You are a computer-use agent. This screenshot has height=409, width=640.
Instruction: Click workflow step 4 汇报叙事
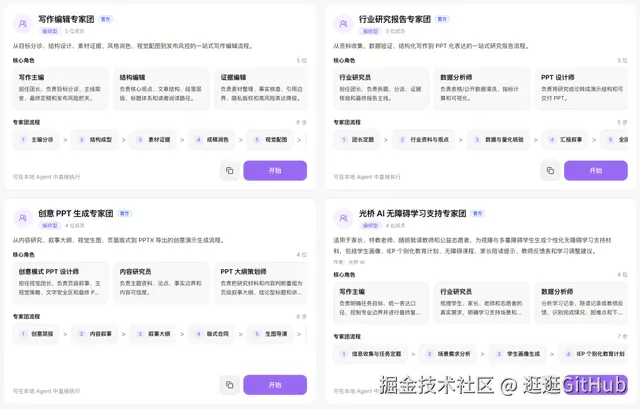click(565, 140)
